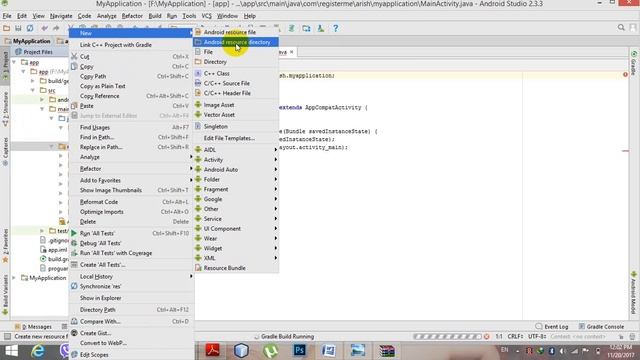Expand the MyApplication tree node
This screenshot has height=360, width=640.
(14, 278)
